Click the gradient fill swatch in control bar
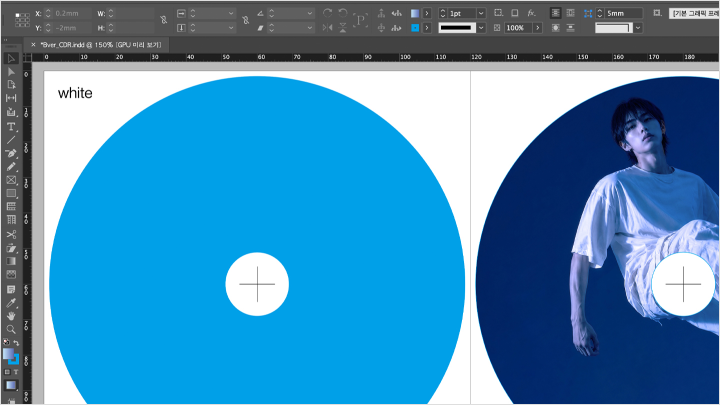 (x=415, y=13)
